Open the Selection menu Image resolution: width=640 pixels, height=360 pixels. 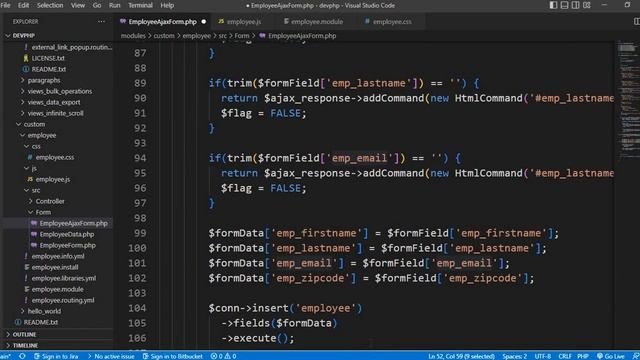point(50,5)
